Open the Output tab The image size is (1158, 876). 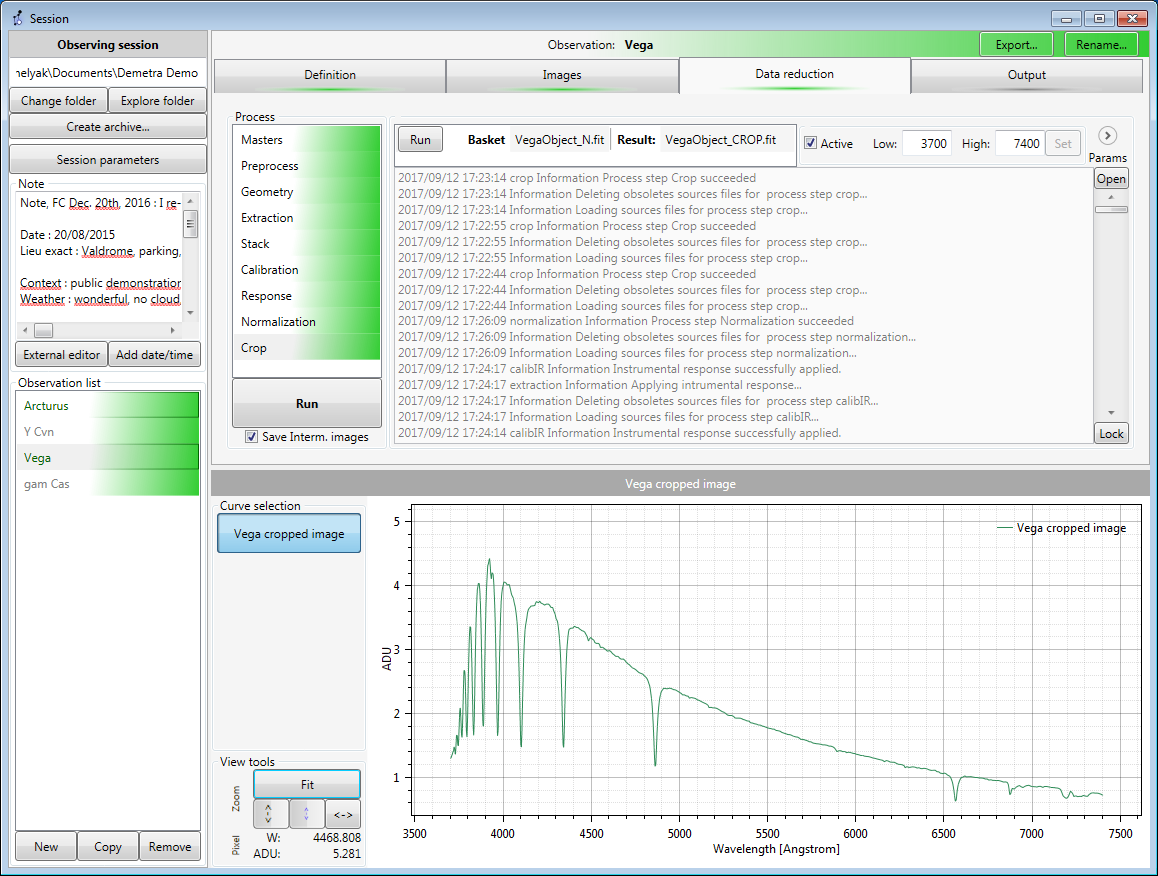click(1027, 75)
